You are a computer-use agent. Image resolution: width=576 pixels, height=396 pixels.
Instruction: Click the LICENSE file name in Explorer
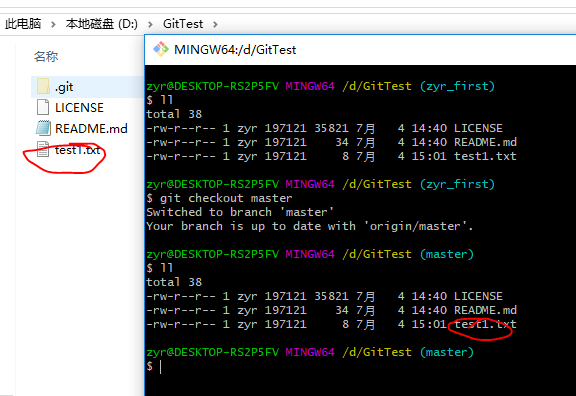[79, 108]
